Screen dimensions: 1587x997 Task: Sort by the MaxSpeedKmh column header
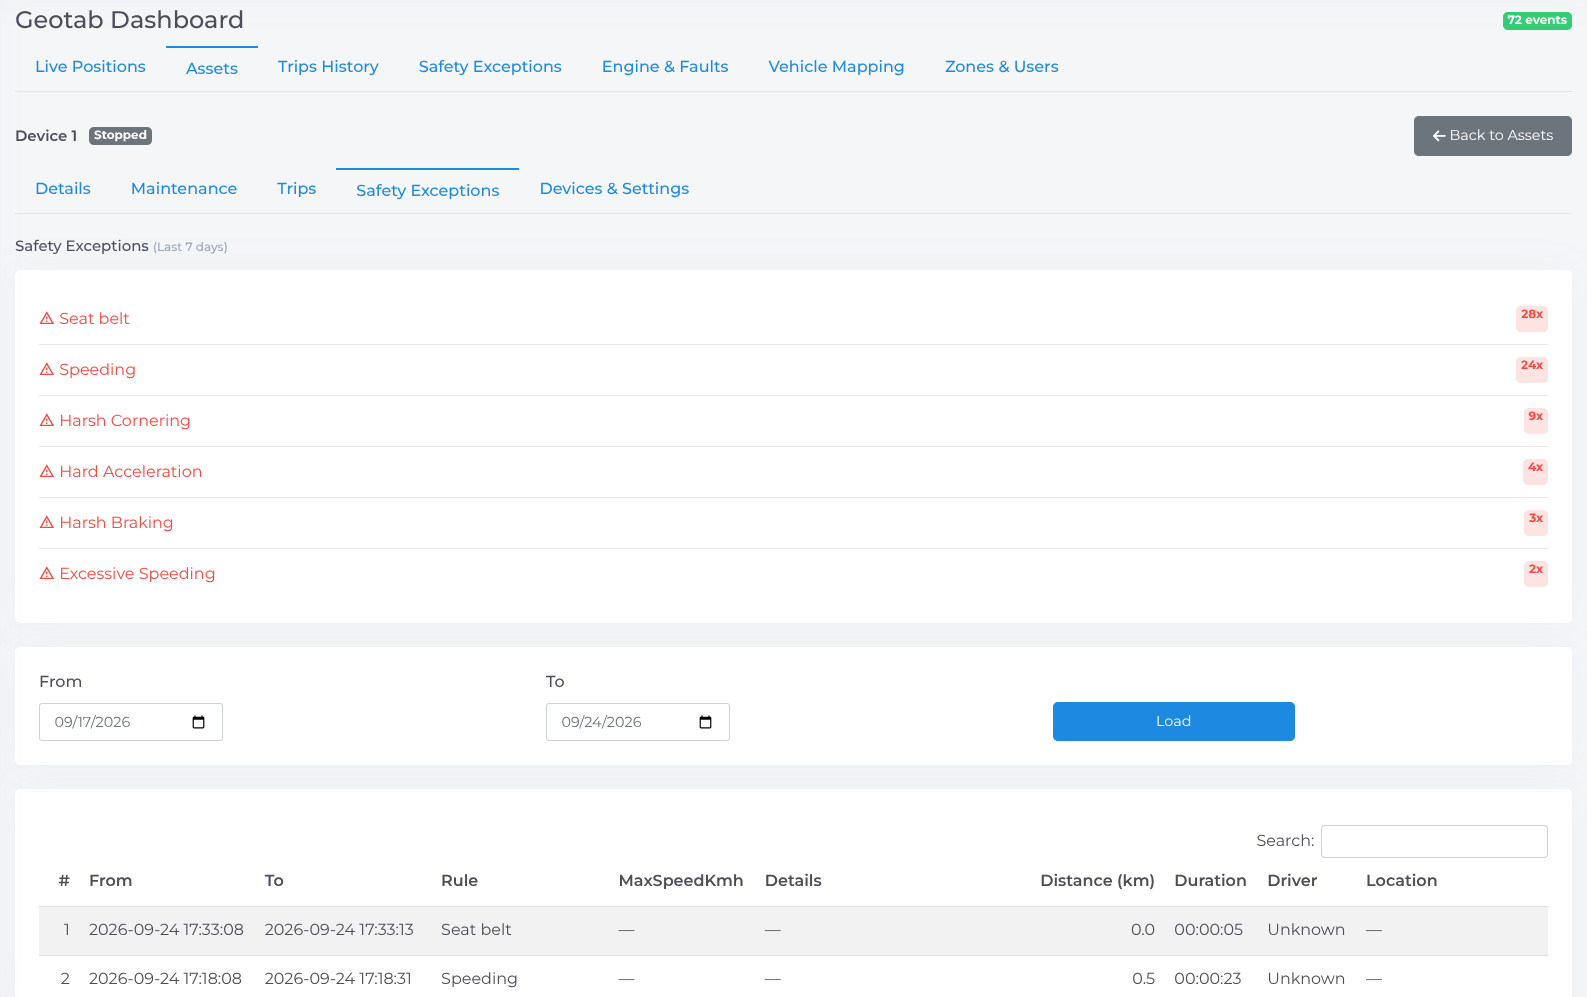pyautogui.click(x=681, y=880)
